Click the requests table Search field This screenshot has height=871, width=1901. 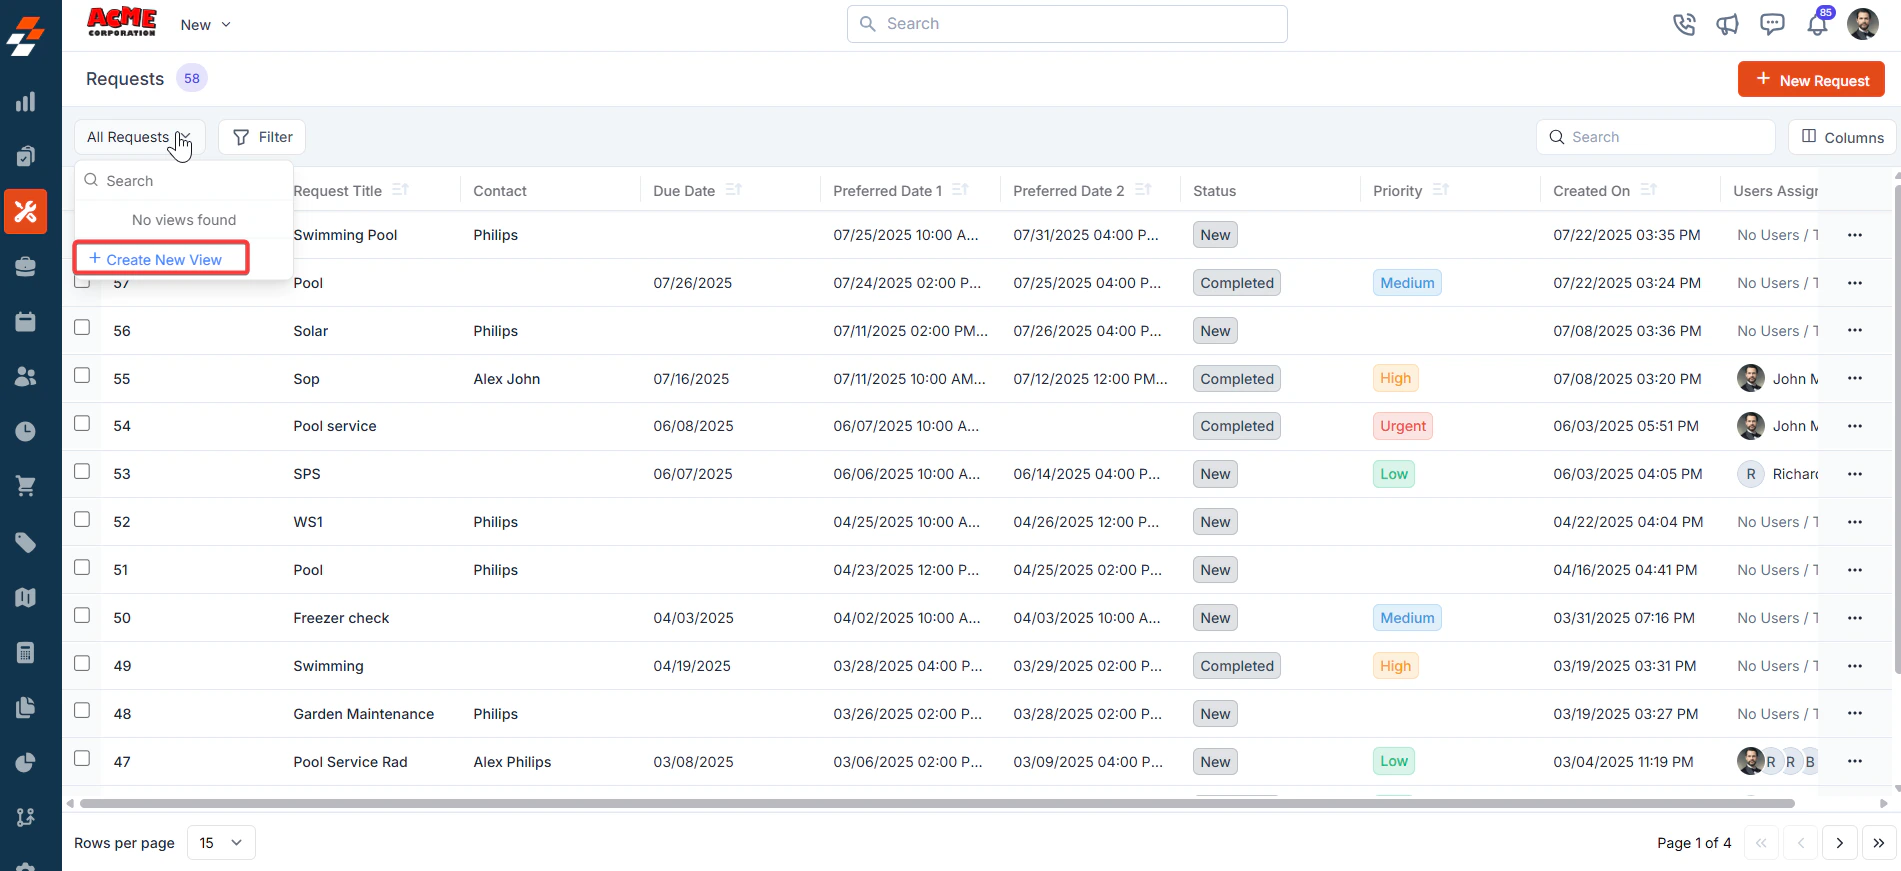(1655, 137)
